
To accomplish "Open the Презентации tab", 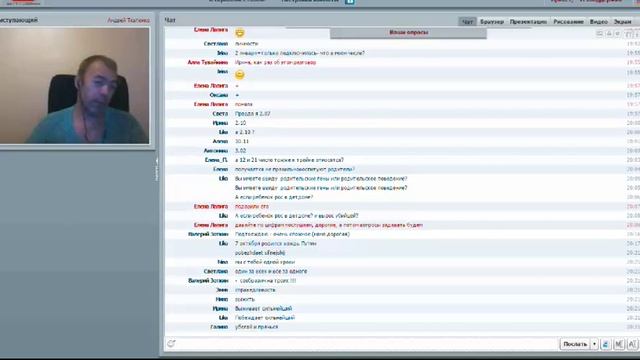I will coord(528,22).
